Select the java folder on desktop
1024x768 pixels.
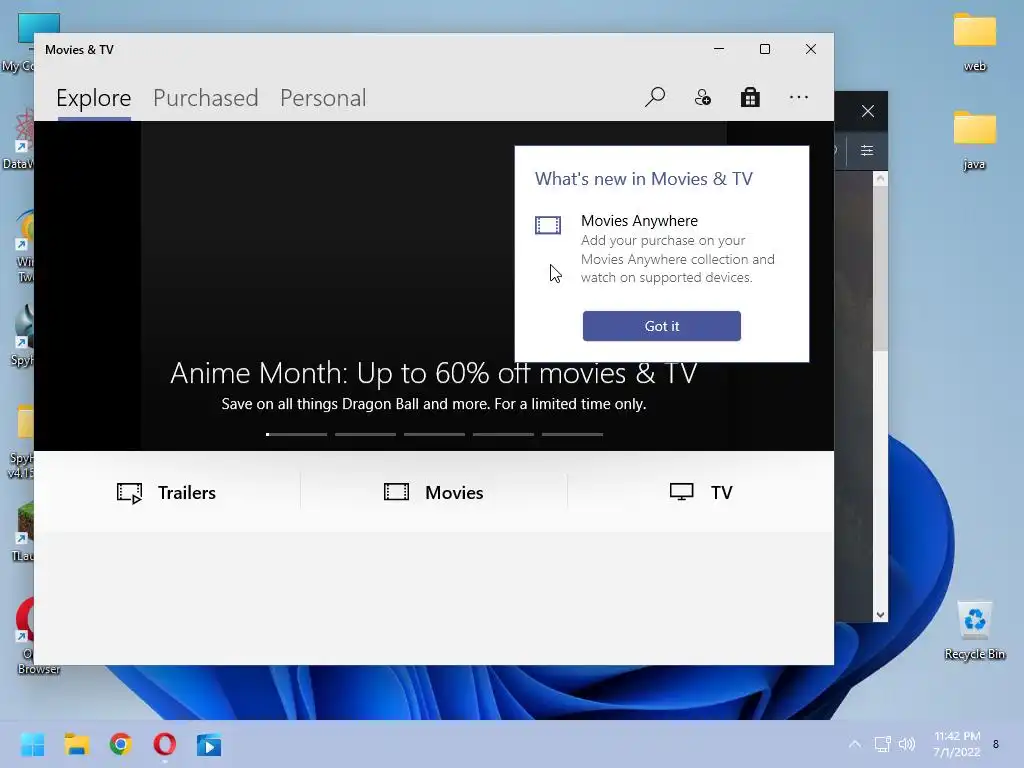pos(974,140)
